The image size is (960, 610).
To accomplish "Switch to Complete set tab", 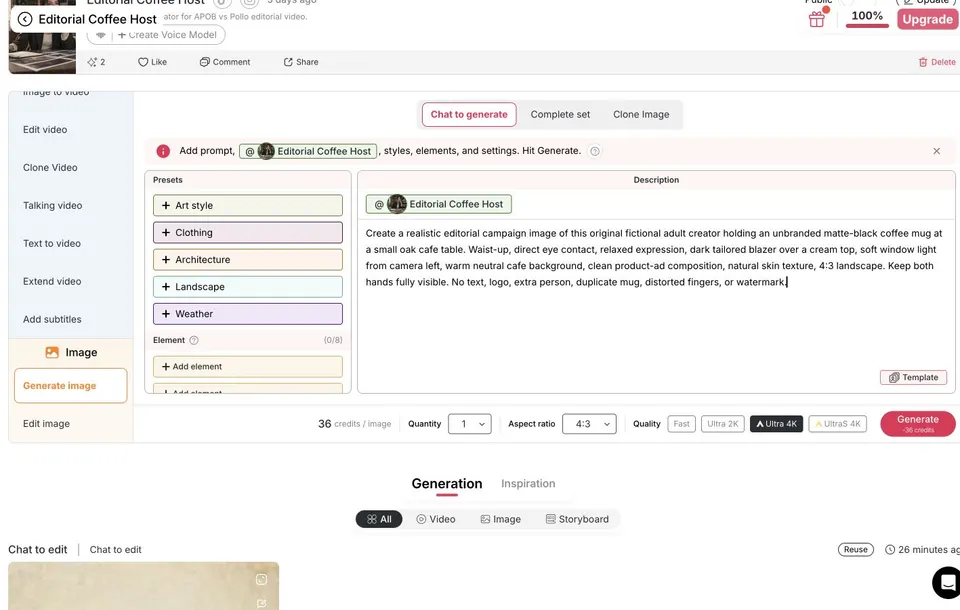I will (x=560, y=115).
